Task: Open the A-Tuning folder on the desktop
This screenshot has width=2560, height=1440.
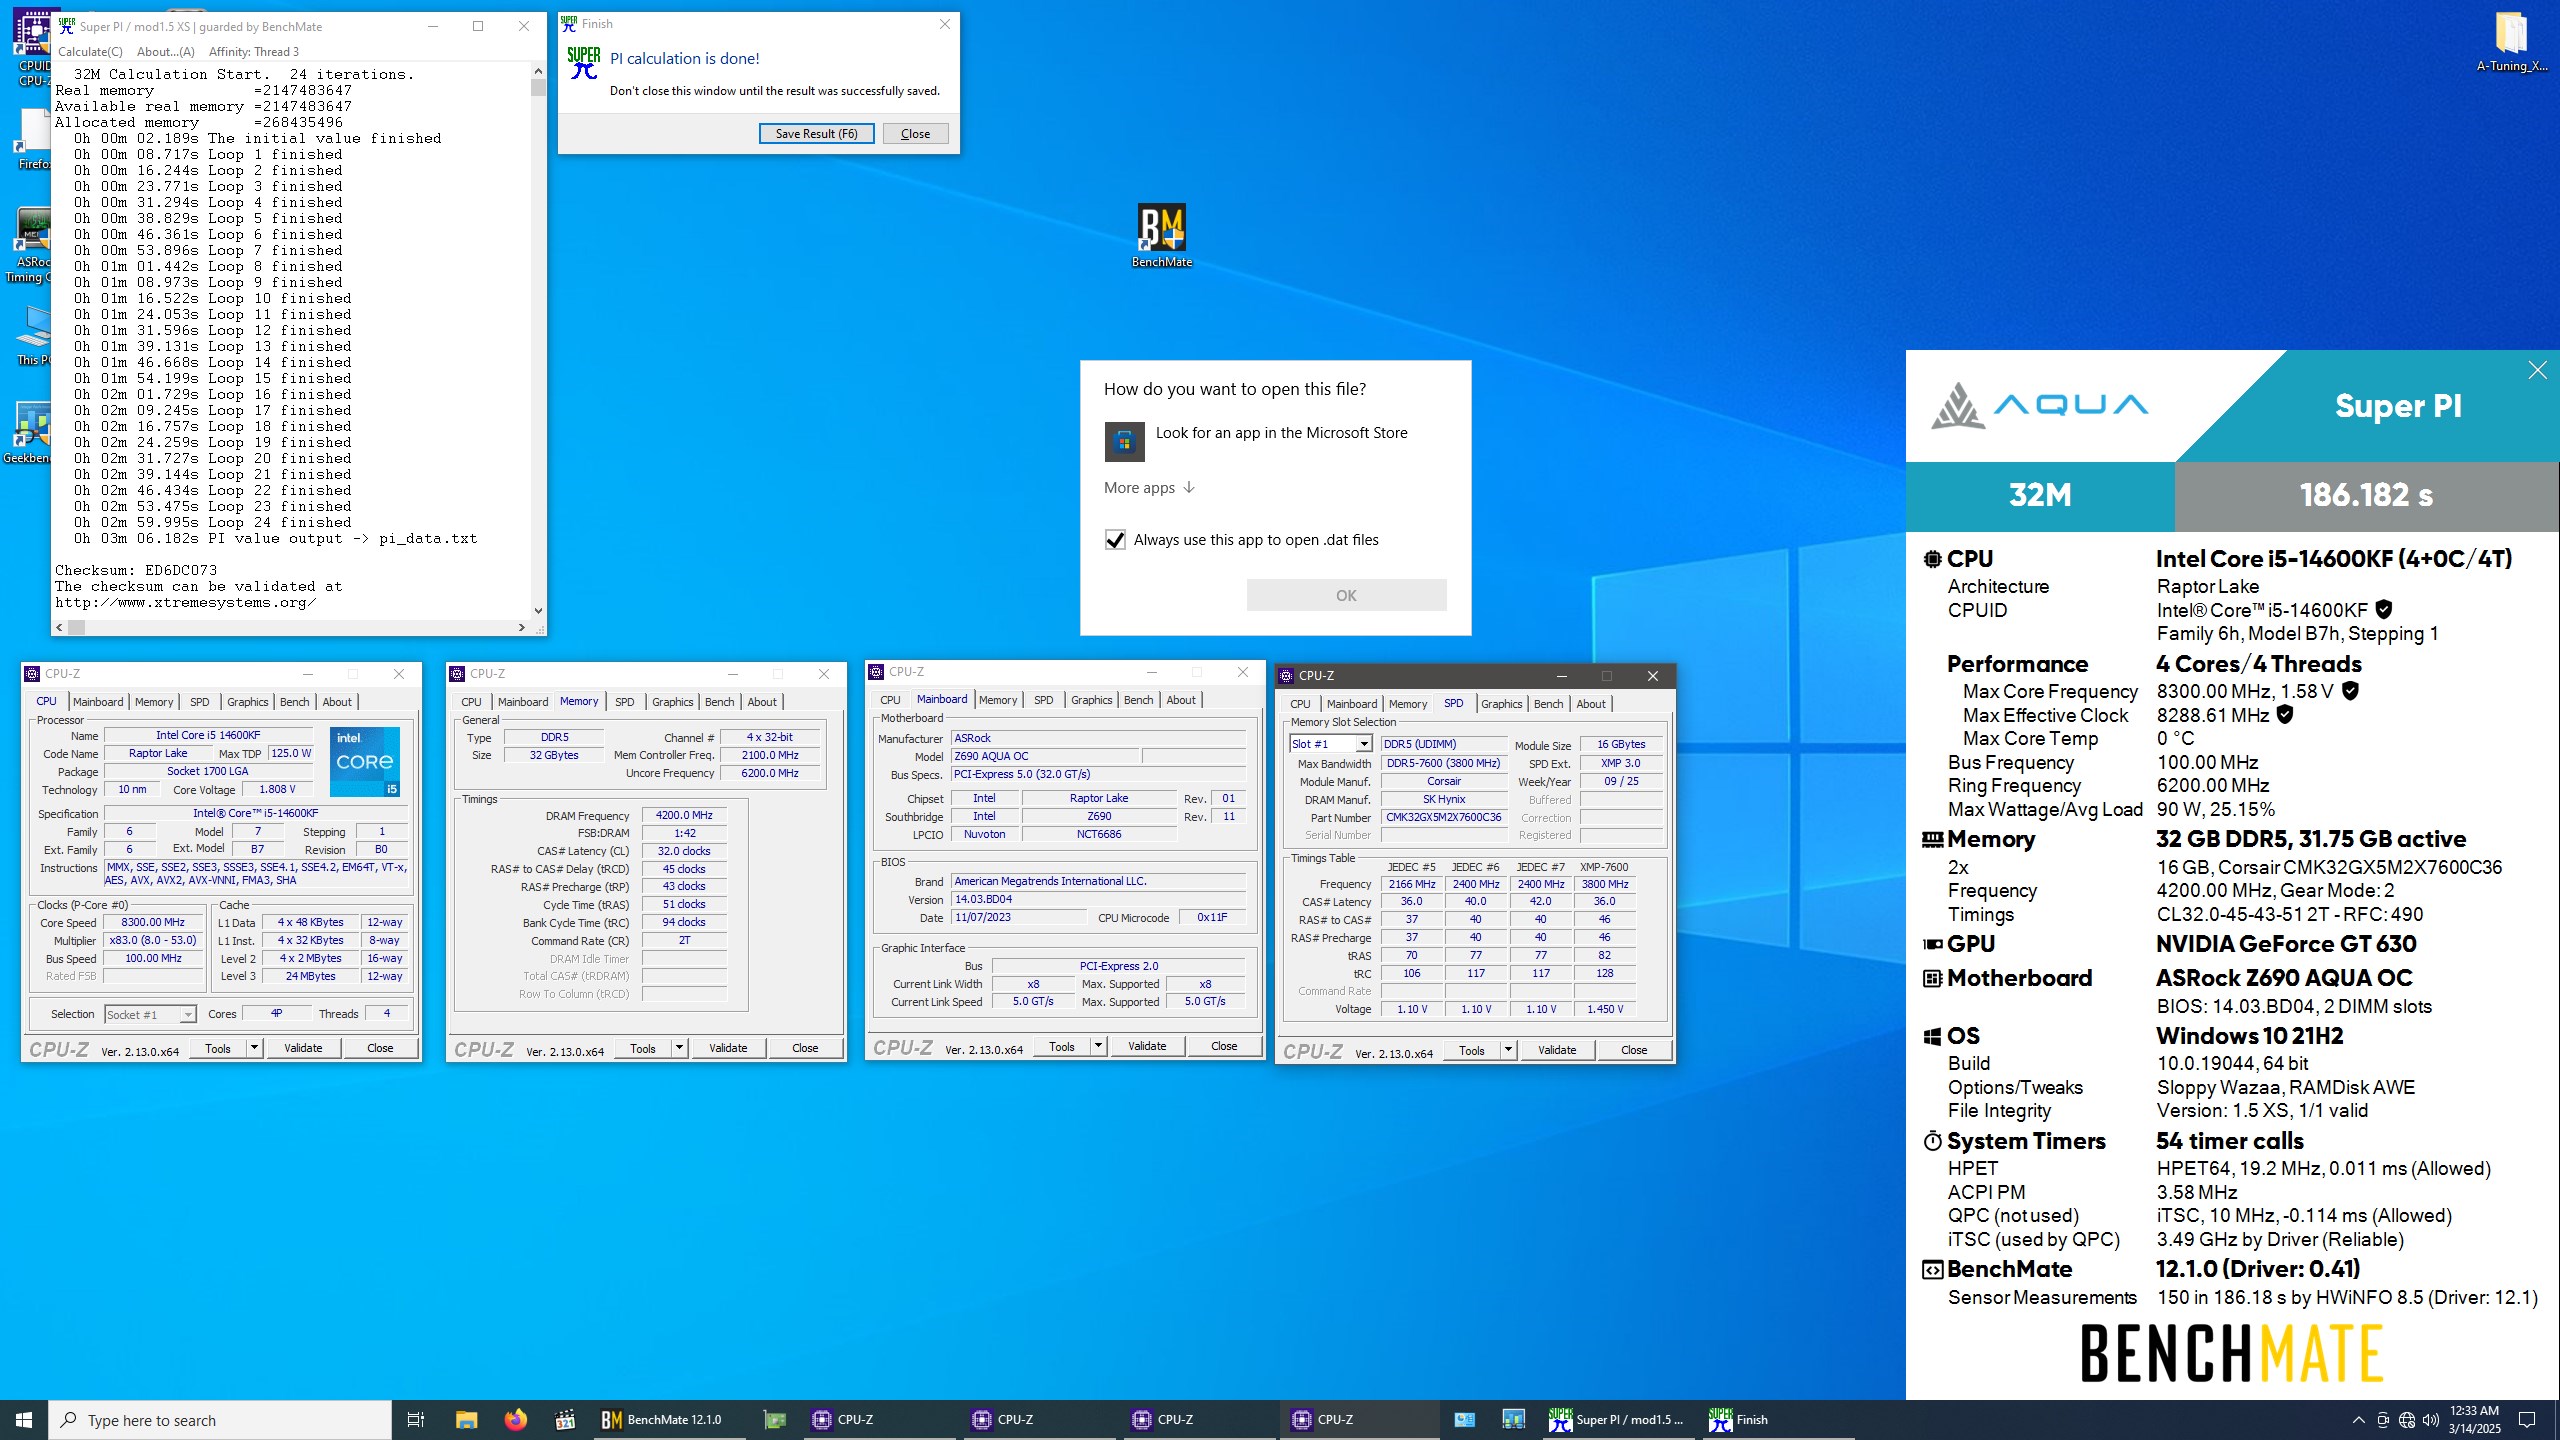Action: point(2512,43)
